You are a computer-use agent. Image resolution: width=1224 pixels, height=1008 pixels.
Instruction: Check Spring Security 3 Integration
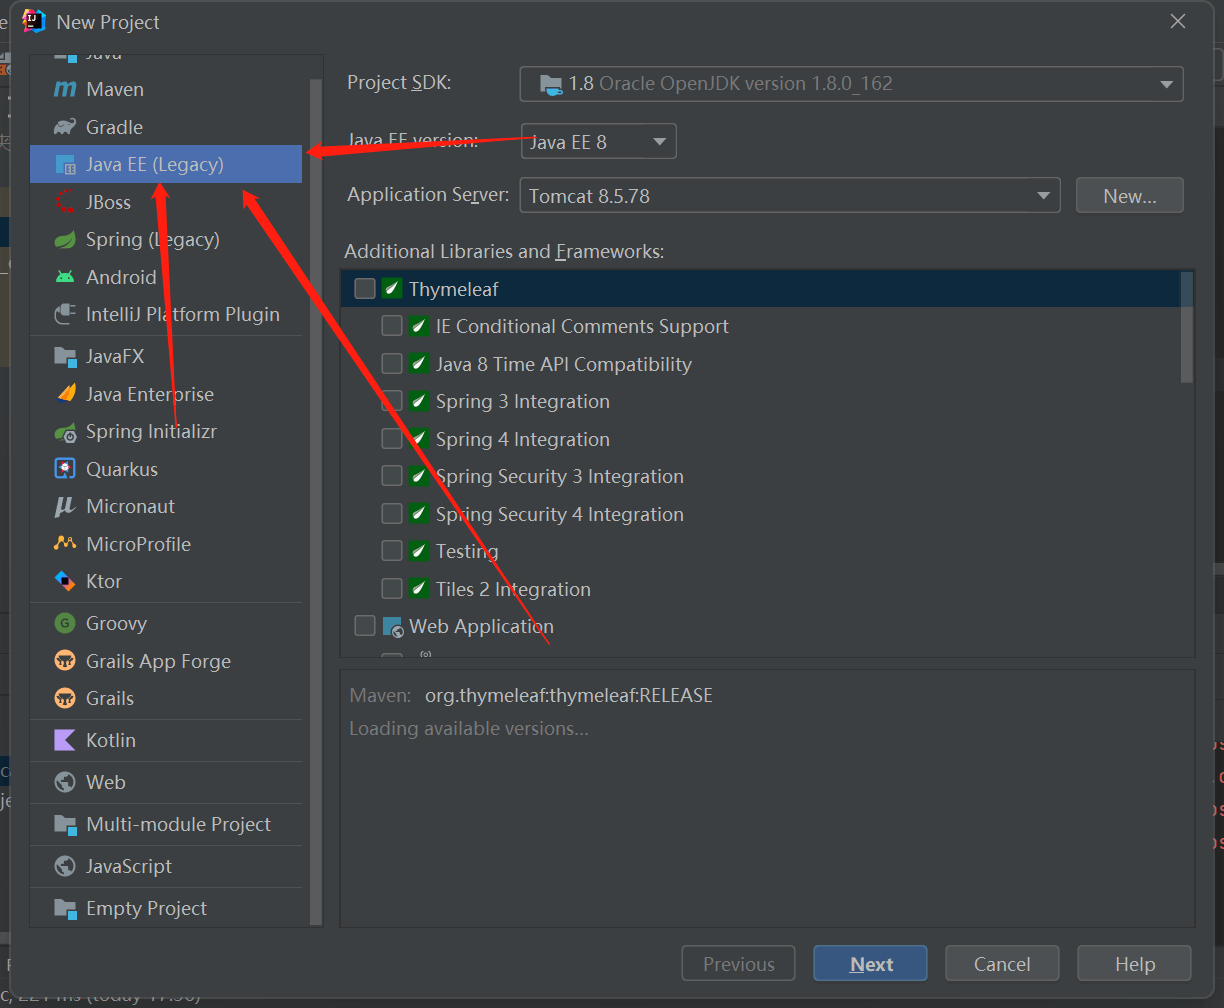[392, 476]
